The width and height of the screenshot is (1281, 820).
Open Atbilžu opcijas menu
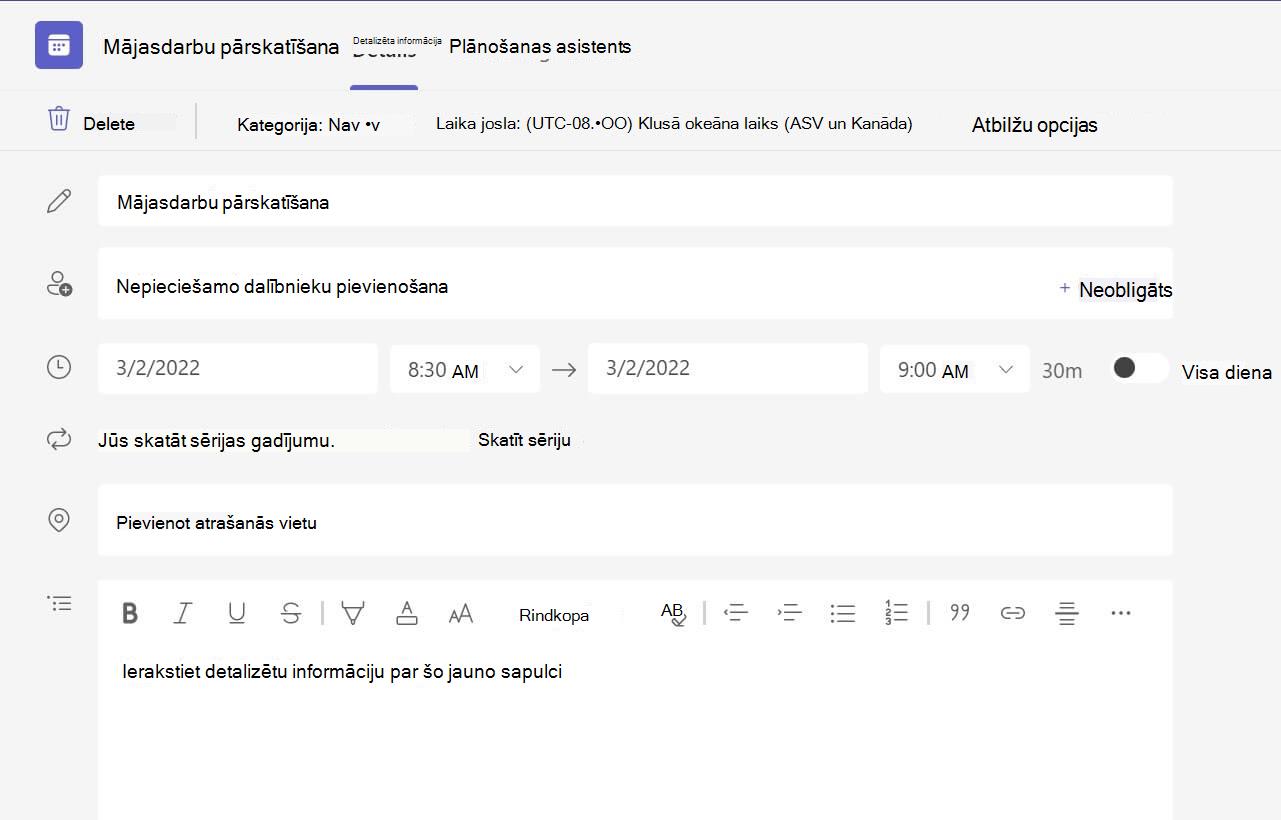click(x=1035, y=125)
